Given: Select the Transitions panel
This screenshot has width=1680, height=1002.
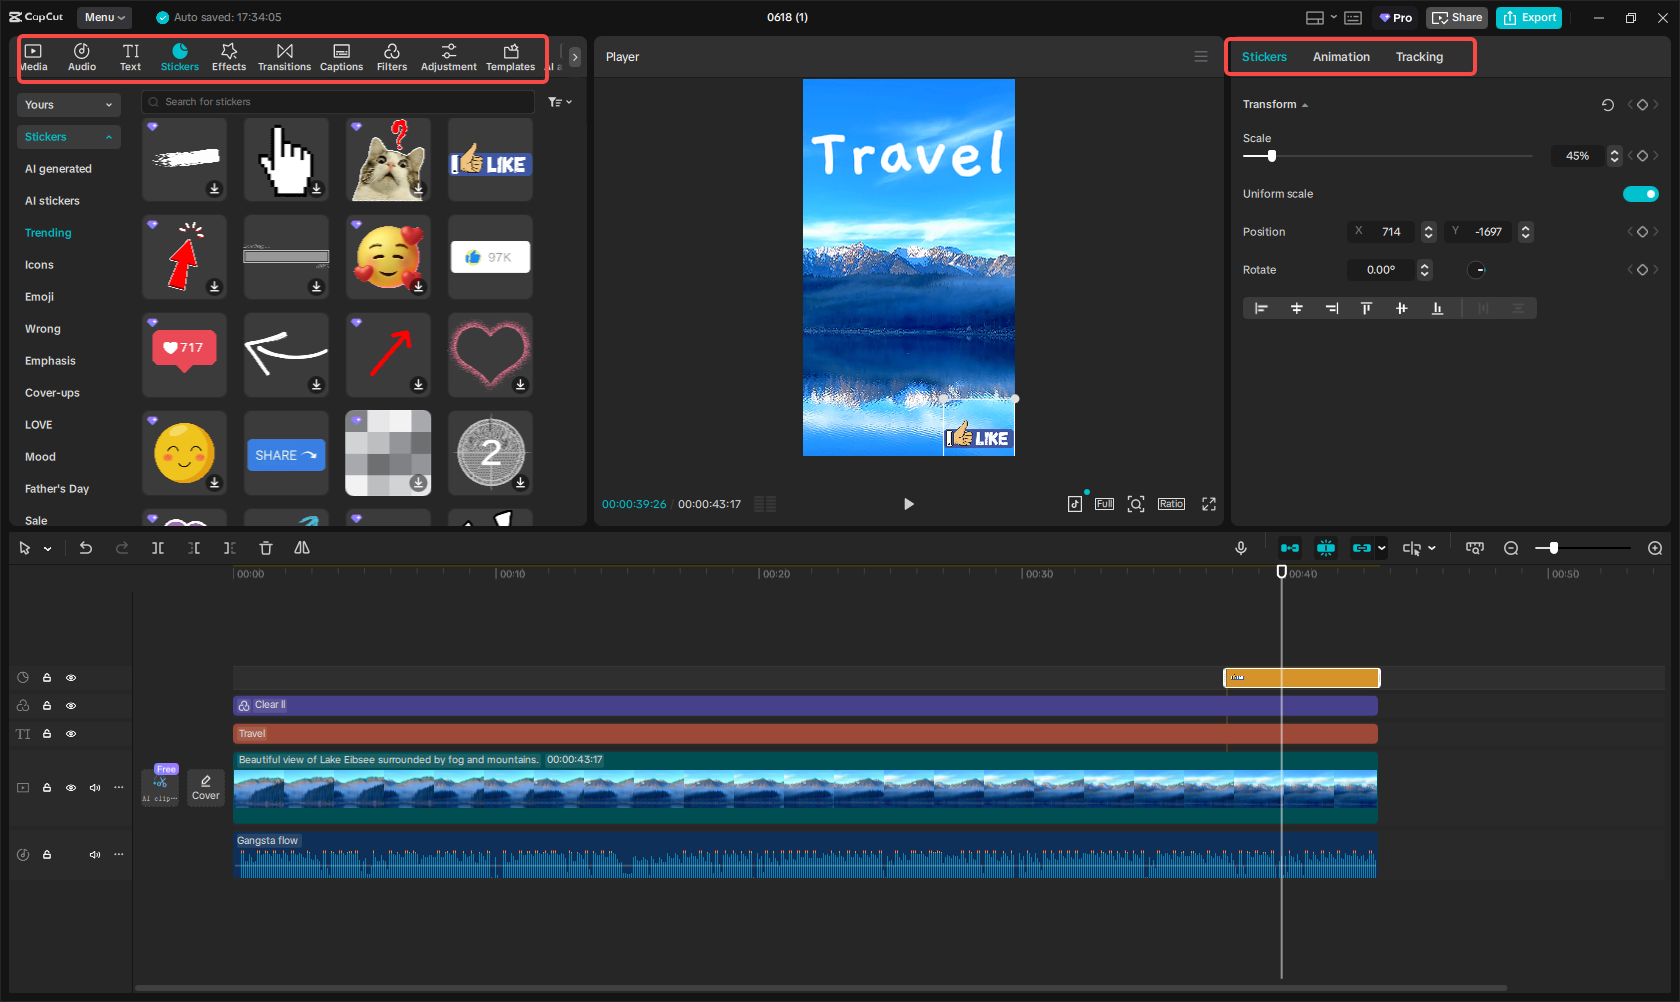Looking at the screenshot, I should tap(284, 56).
